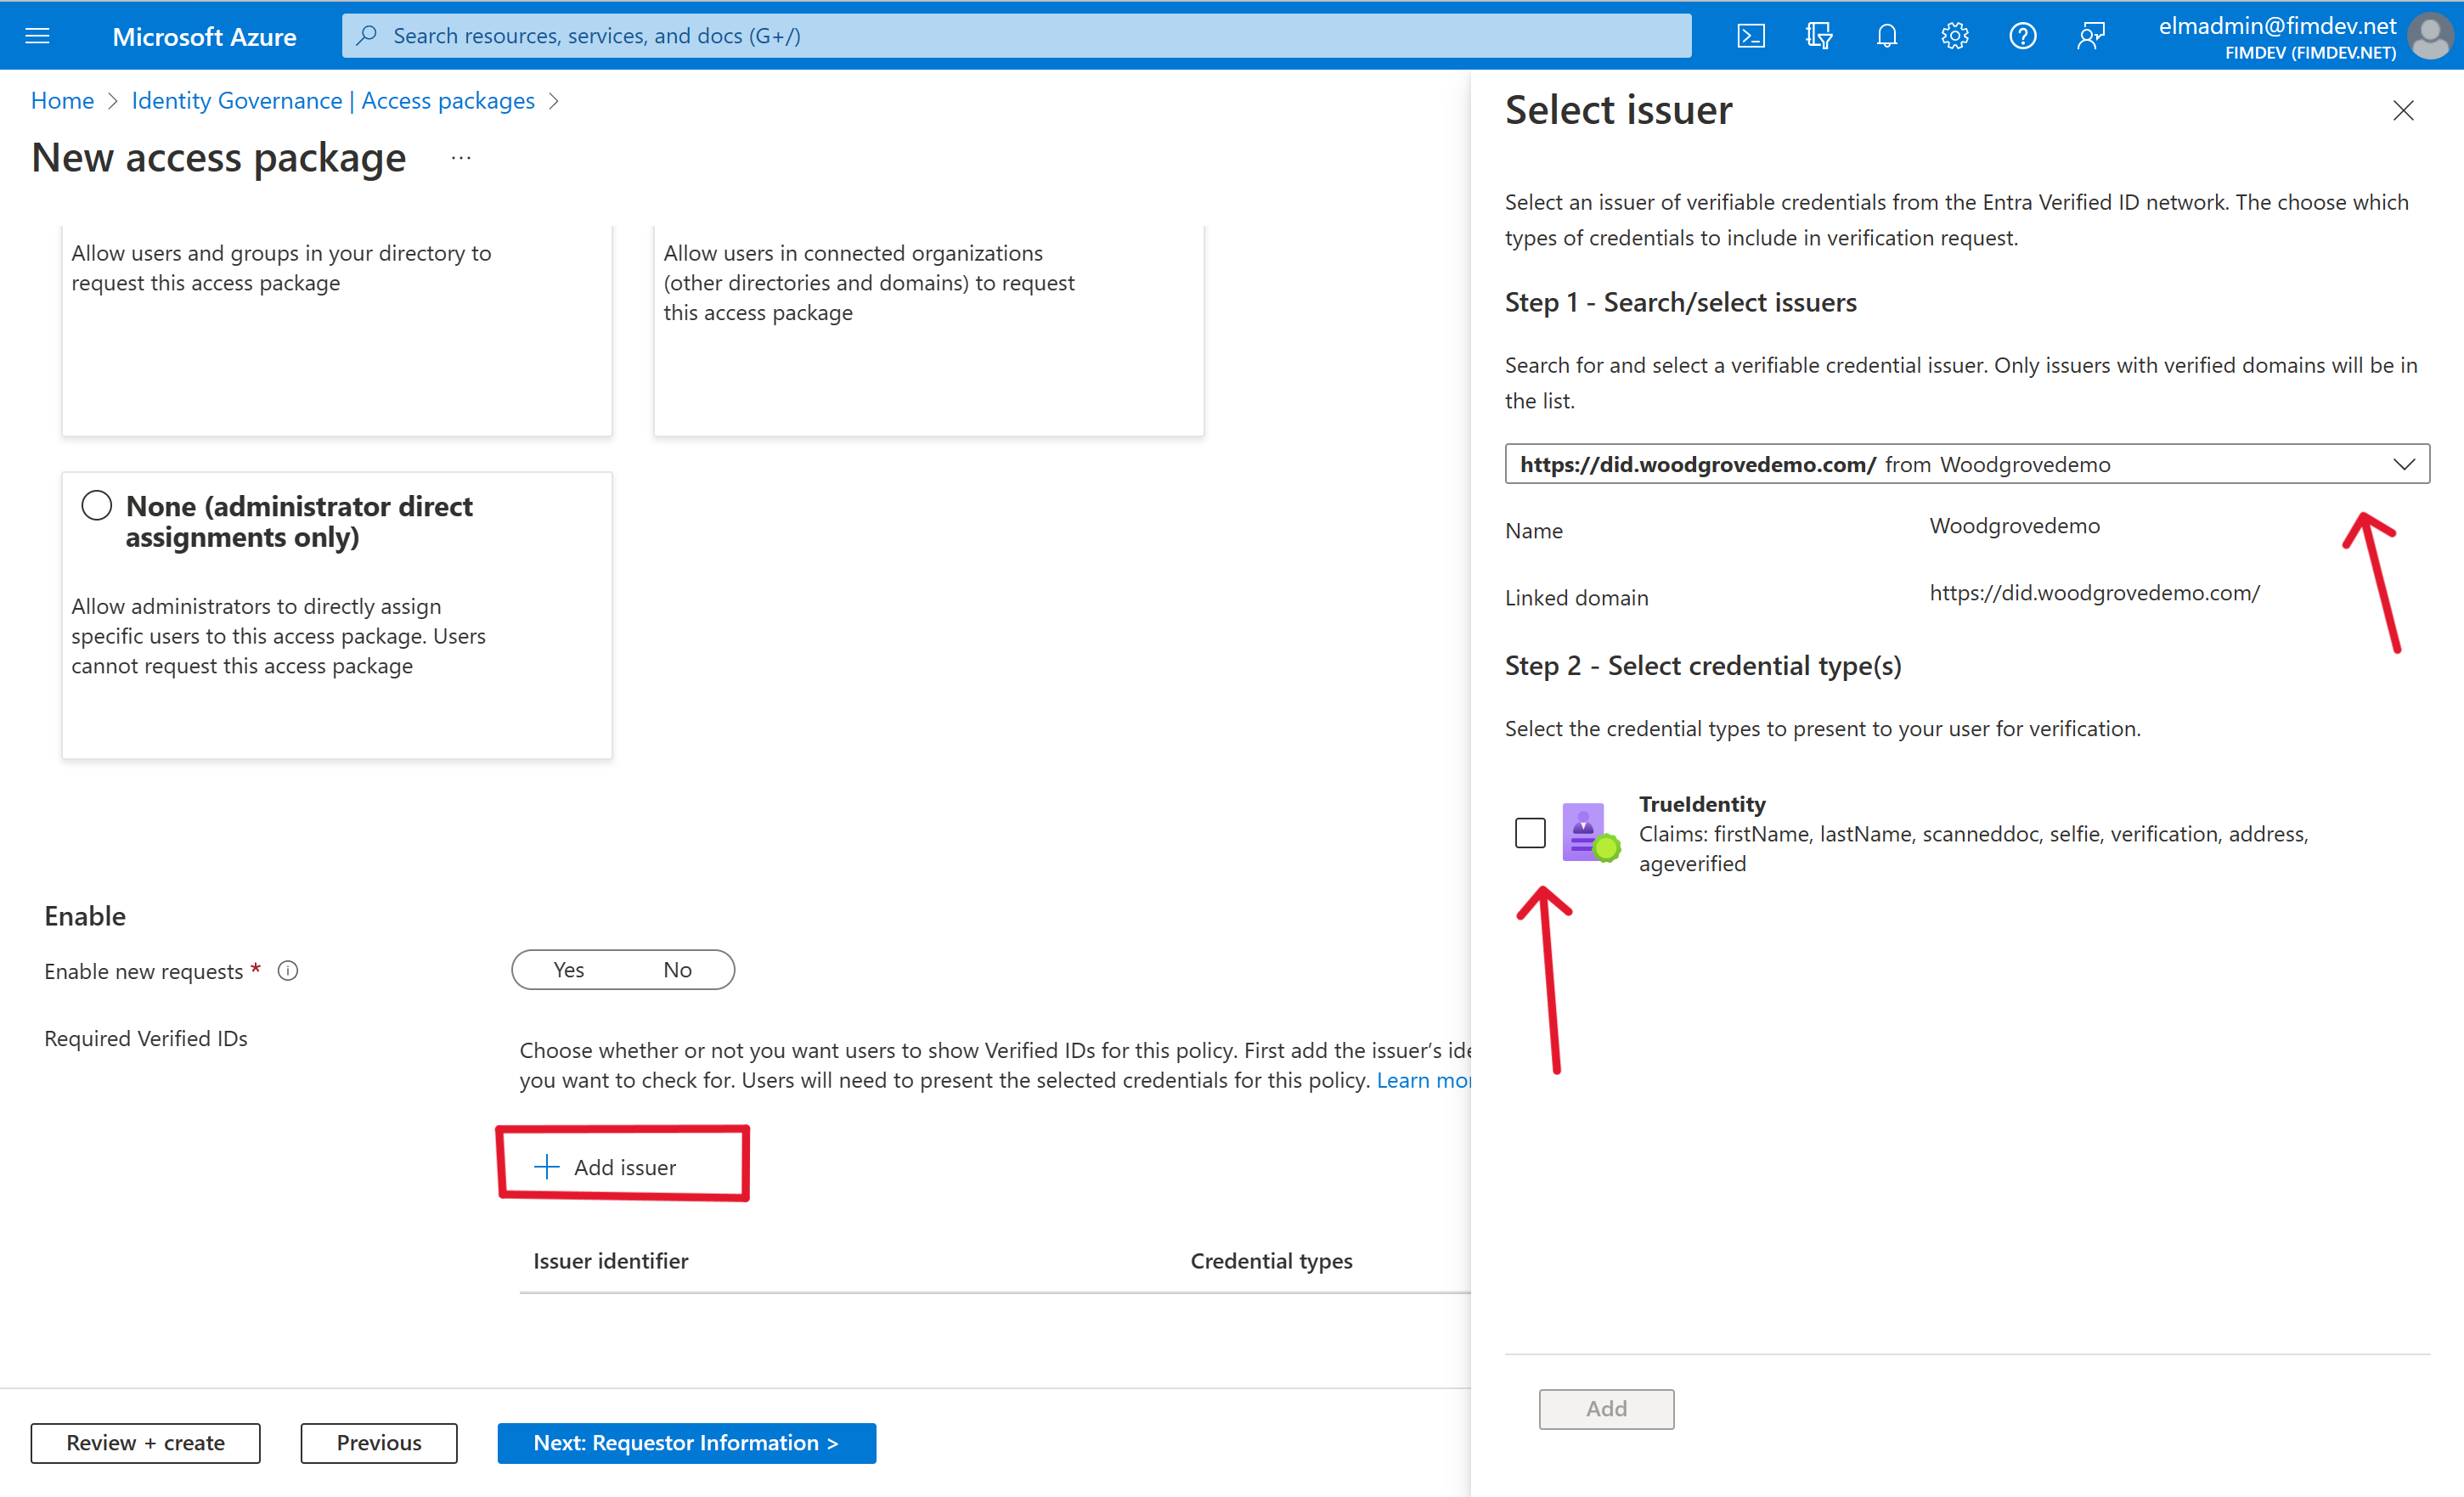
Task: Toggle Enable new requests to Yes
Action: [x=567, y=969]
